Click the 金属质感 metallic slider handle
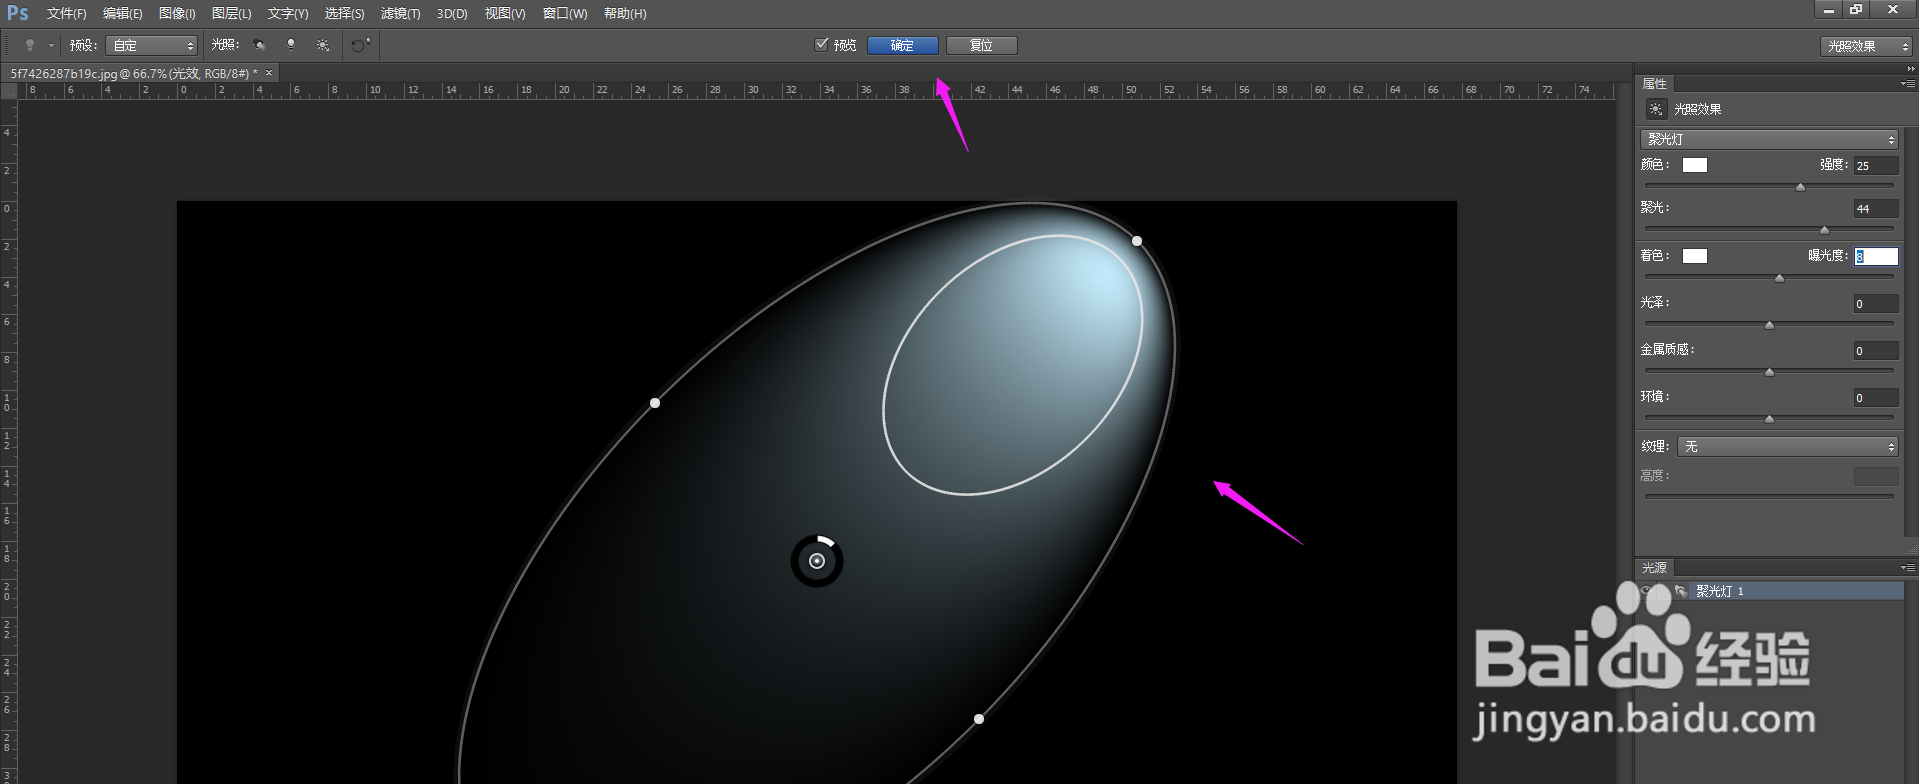1919x784 pixels. (x=1770, y=372)
